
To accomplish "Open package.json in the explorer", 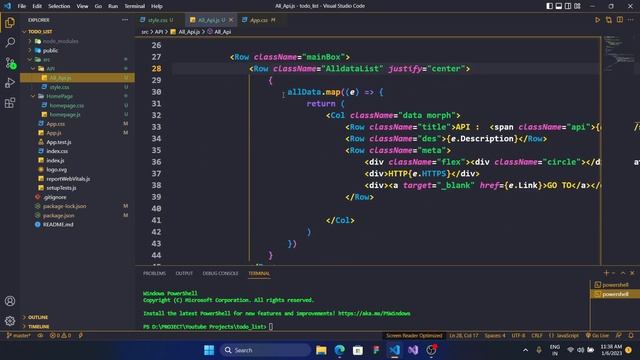I will (59, 216).
